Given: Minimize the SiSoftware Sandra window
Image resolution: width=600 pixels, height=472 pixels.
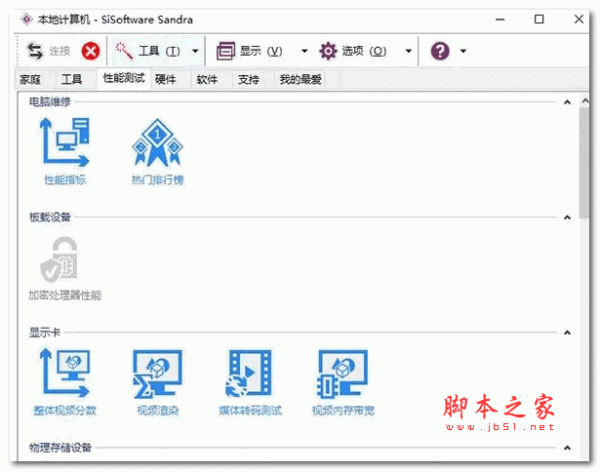Looking at the screenshot, I should point(500,19).
